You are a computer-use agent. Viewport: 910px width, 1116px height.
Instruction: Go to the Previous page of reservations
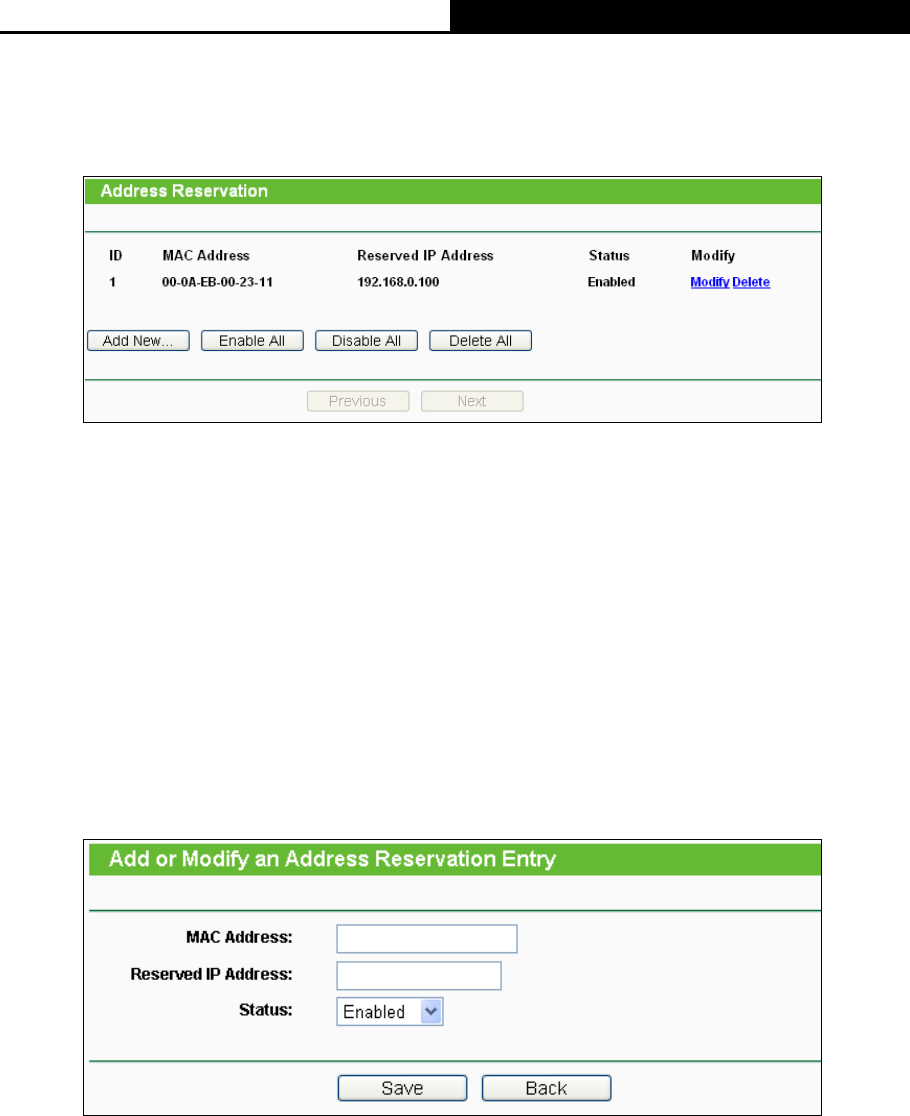358,401
